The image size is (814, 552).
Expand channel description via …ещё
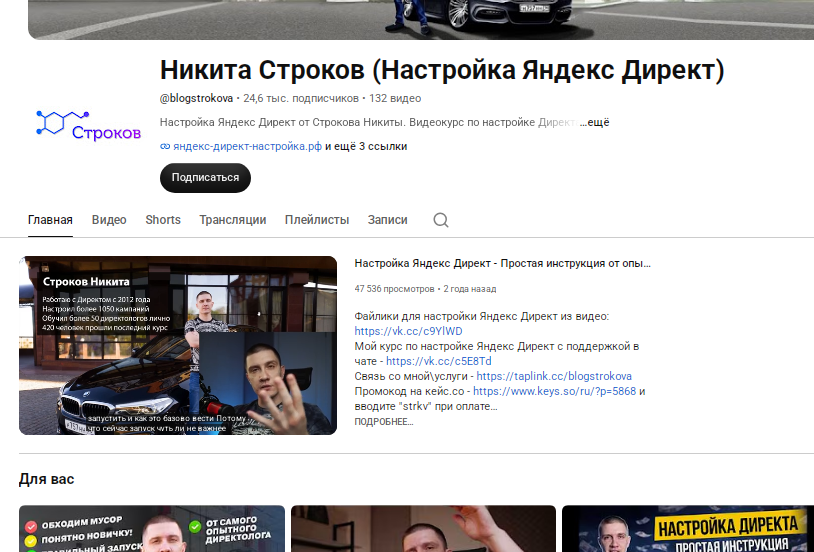tap(594, 123)
